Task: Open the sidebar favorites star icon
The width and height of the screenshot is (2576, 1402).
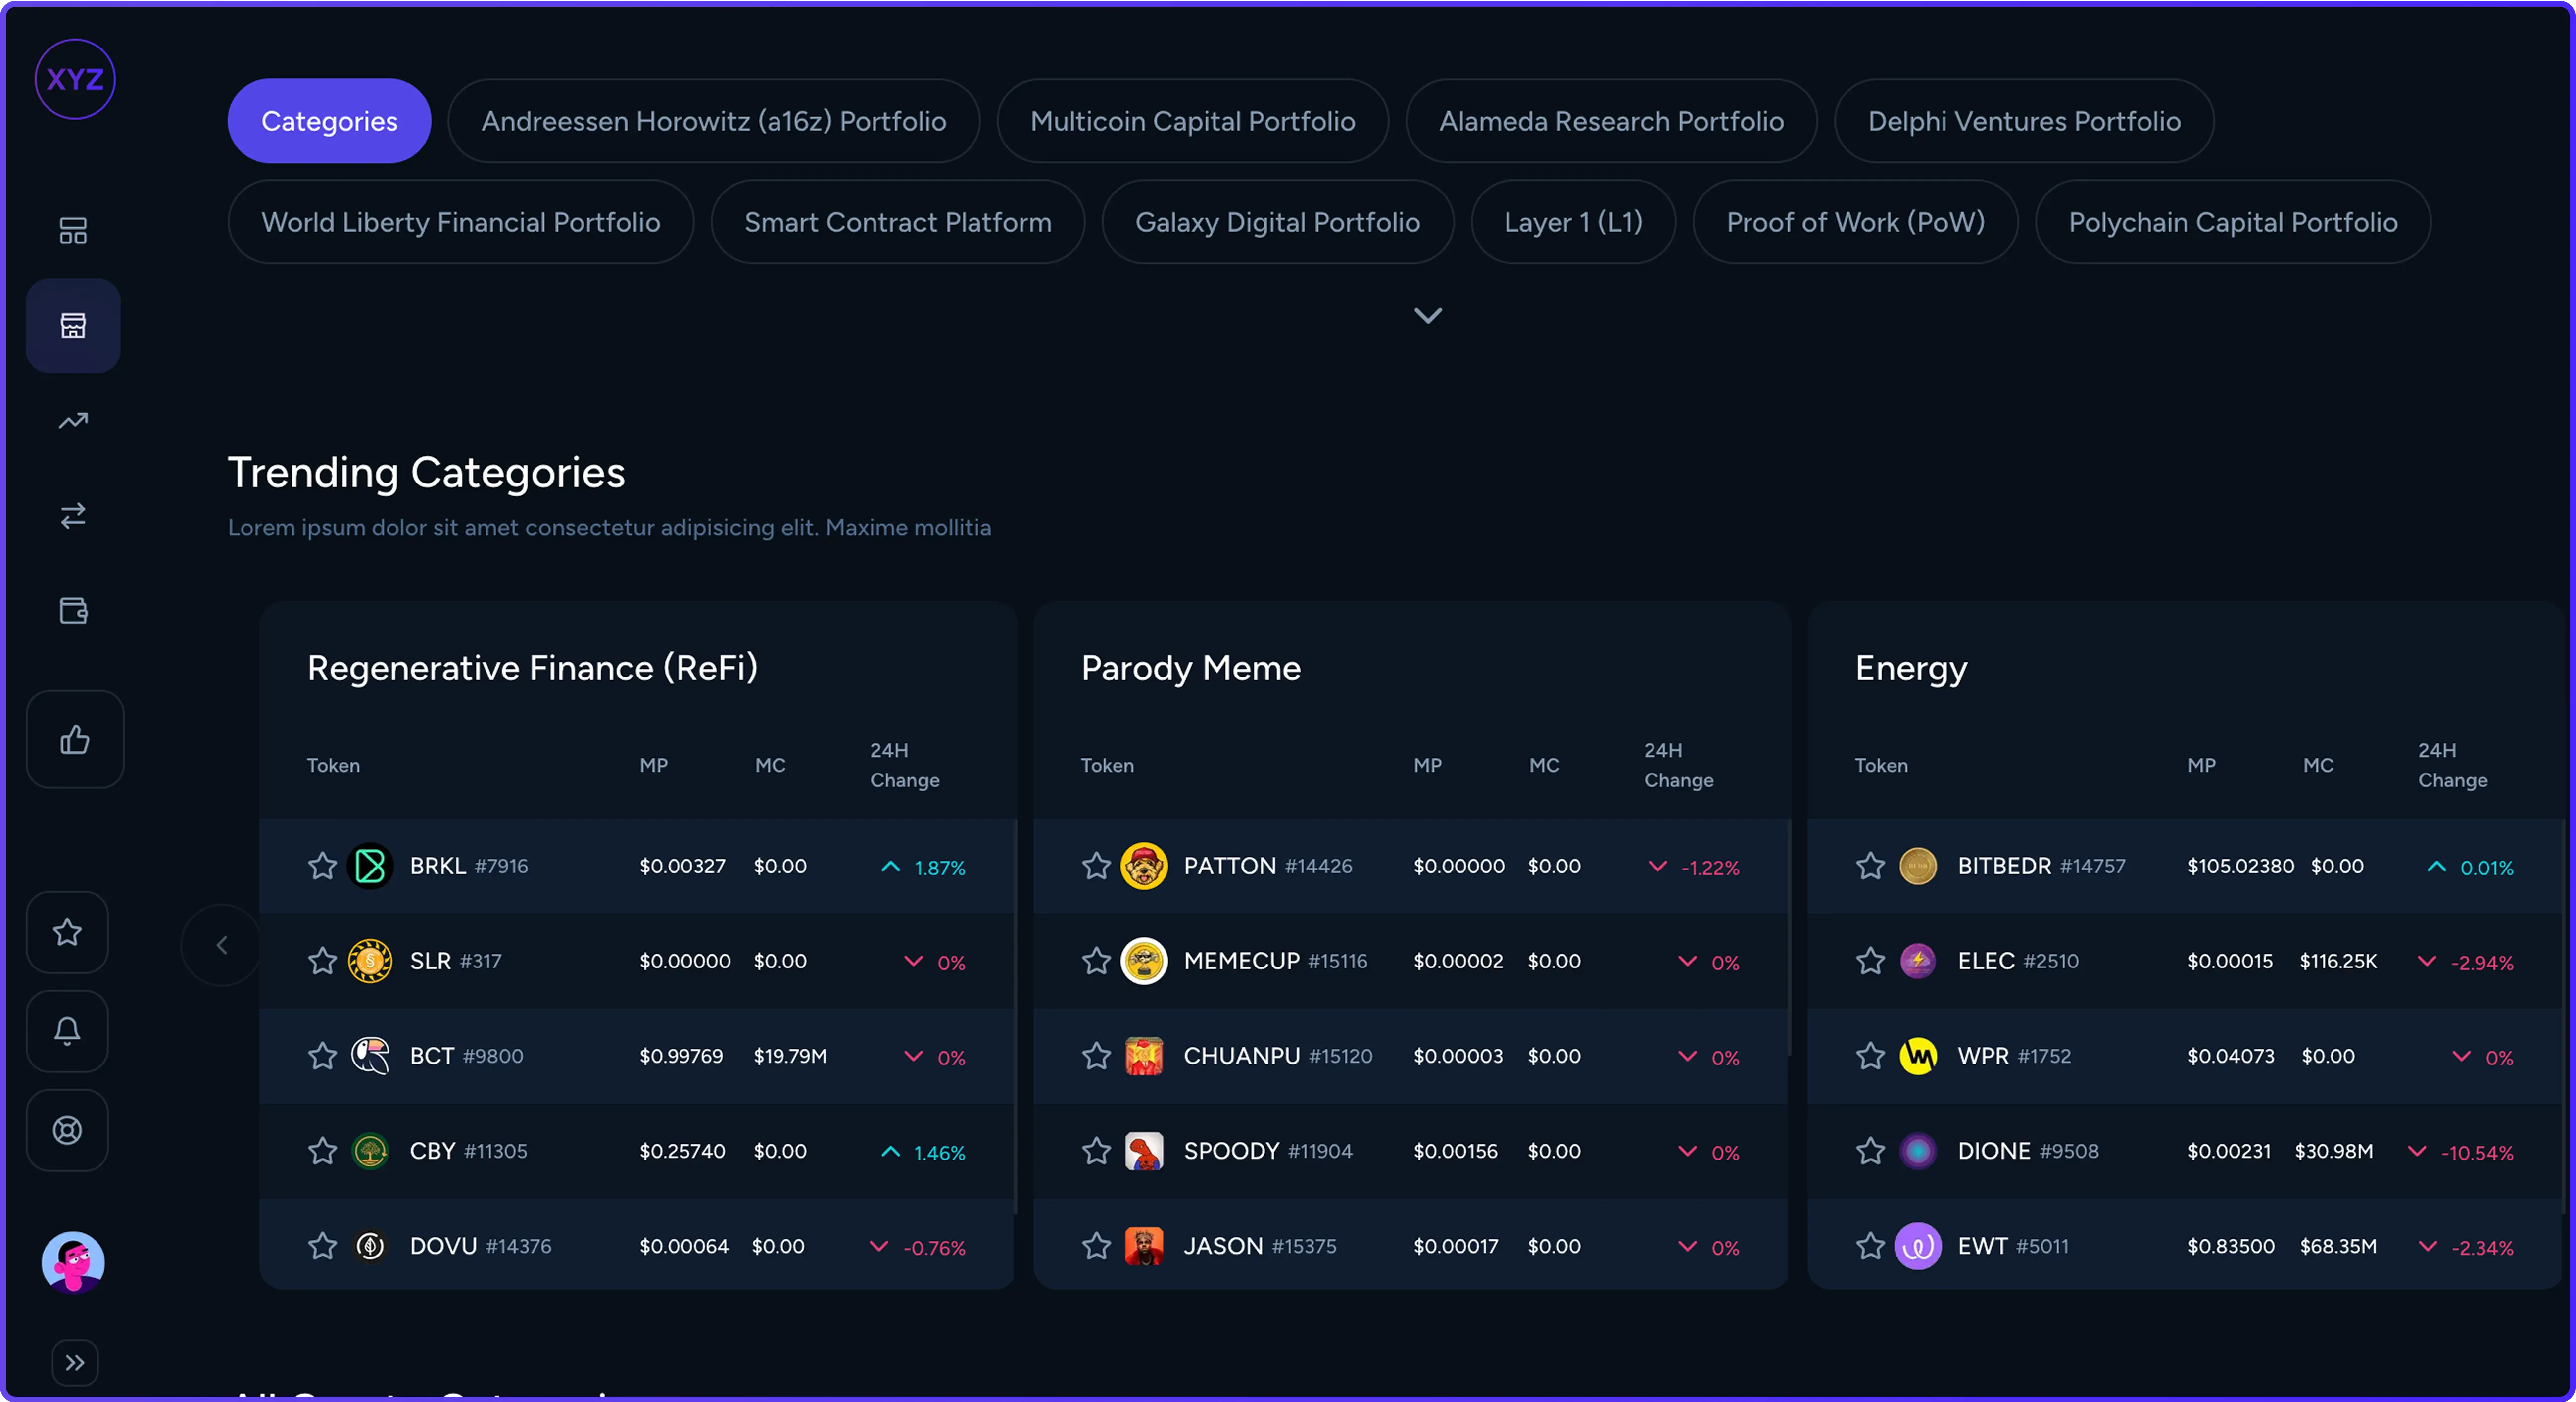Action: point(67,932)
